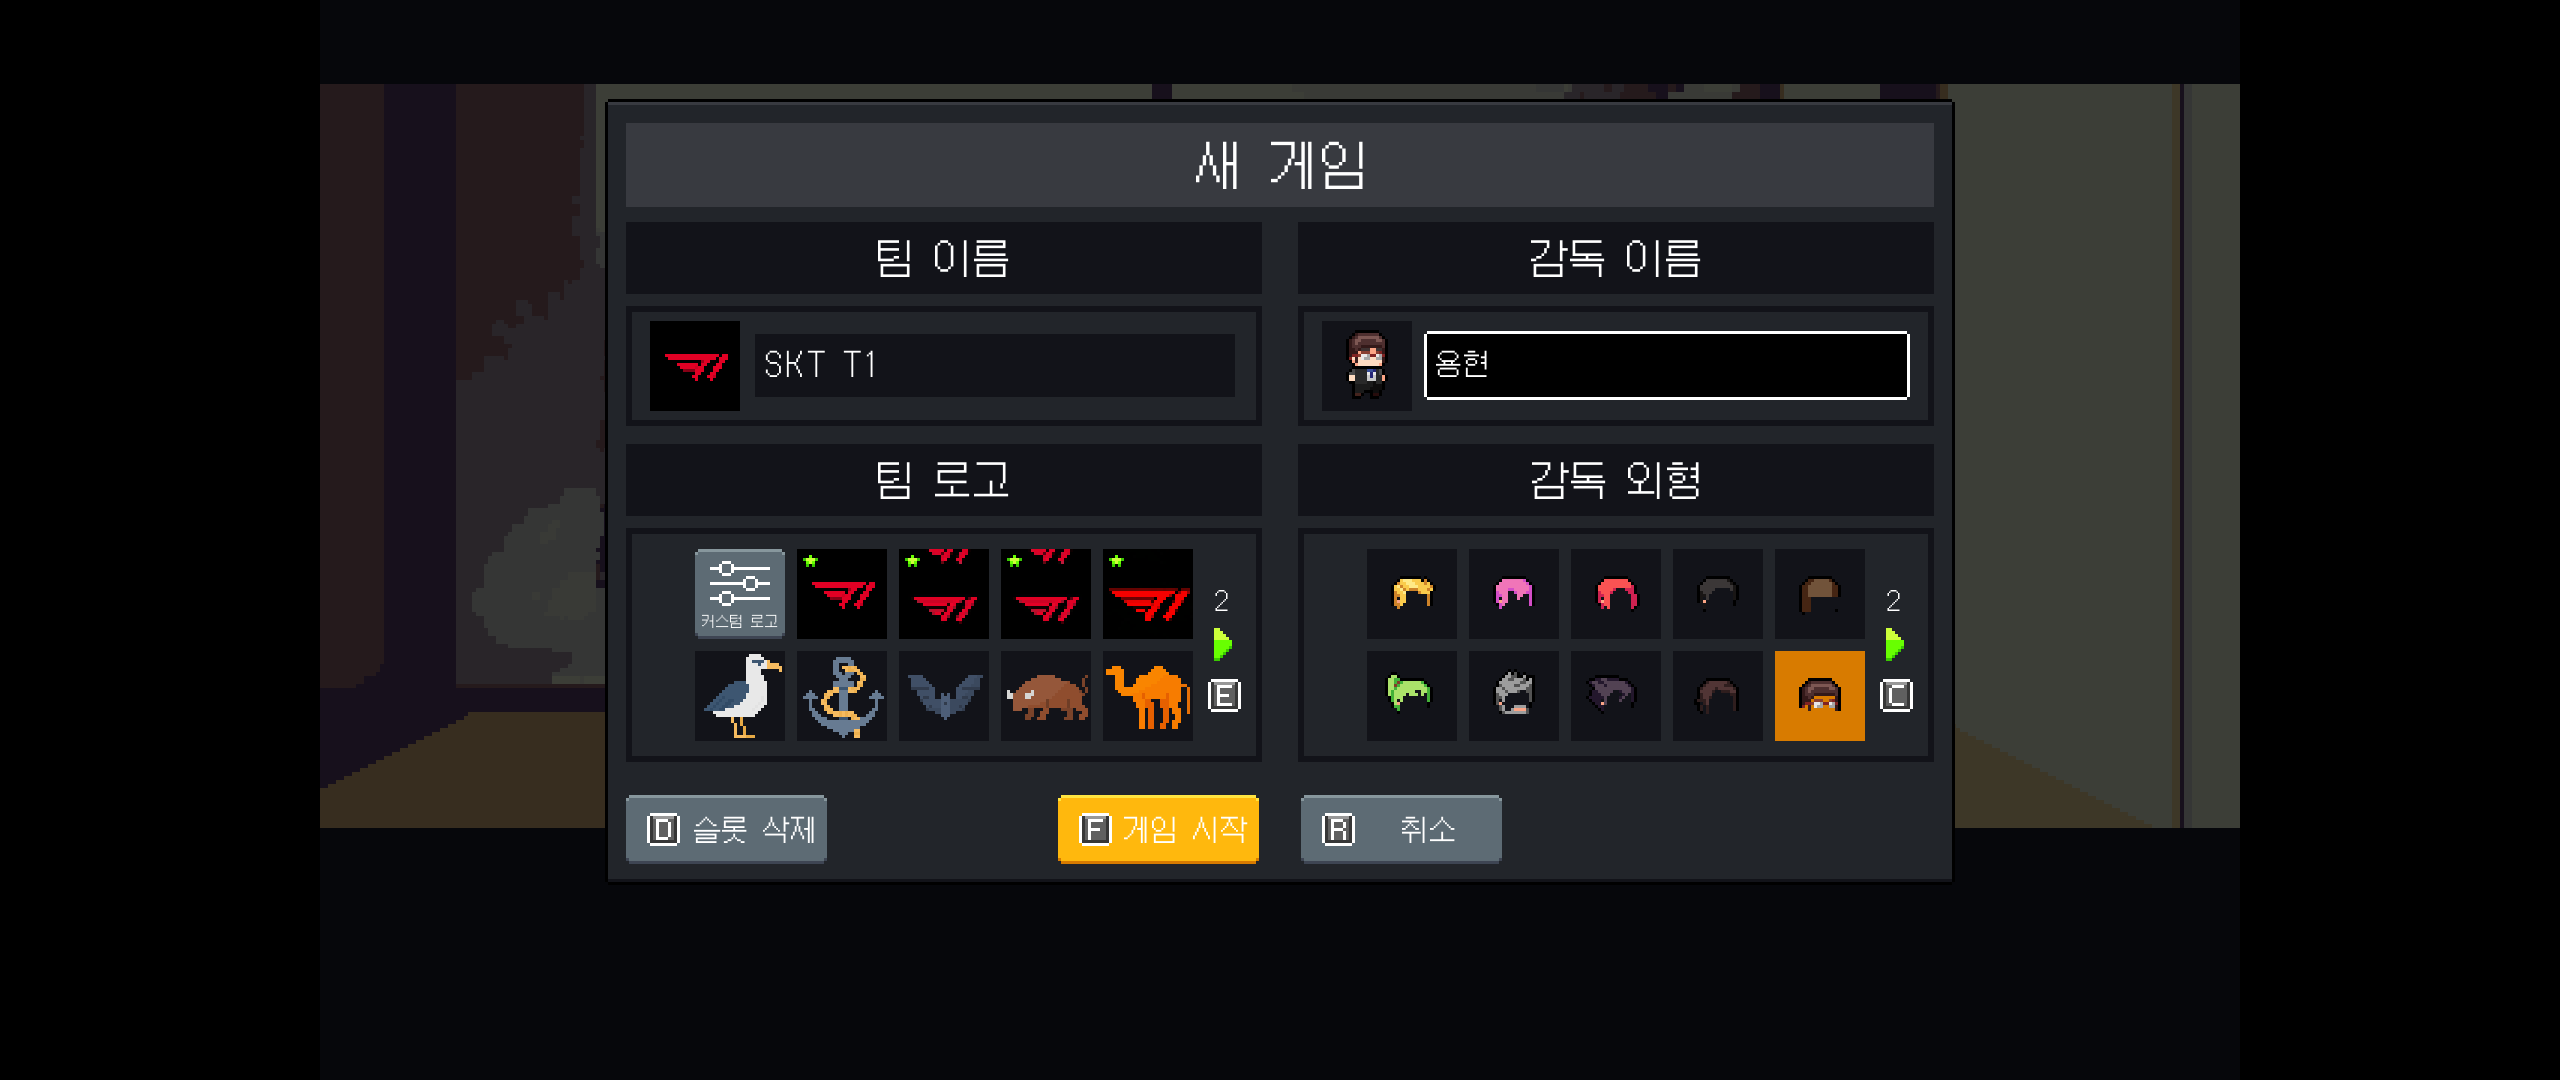
Task: Edit the SKT T1 team name field
Action: [994, 365]
